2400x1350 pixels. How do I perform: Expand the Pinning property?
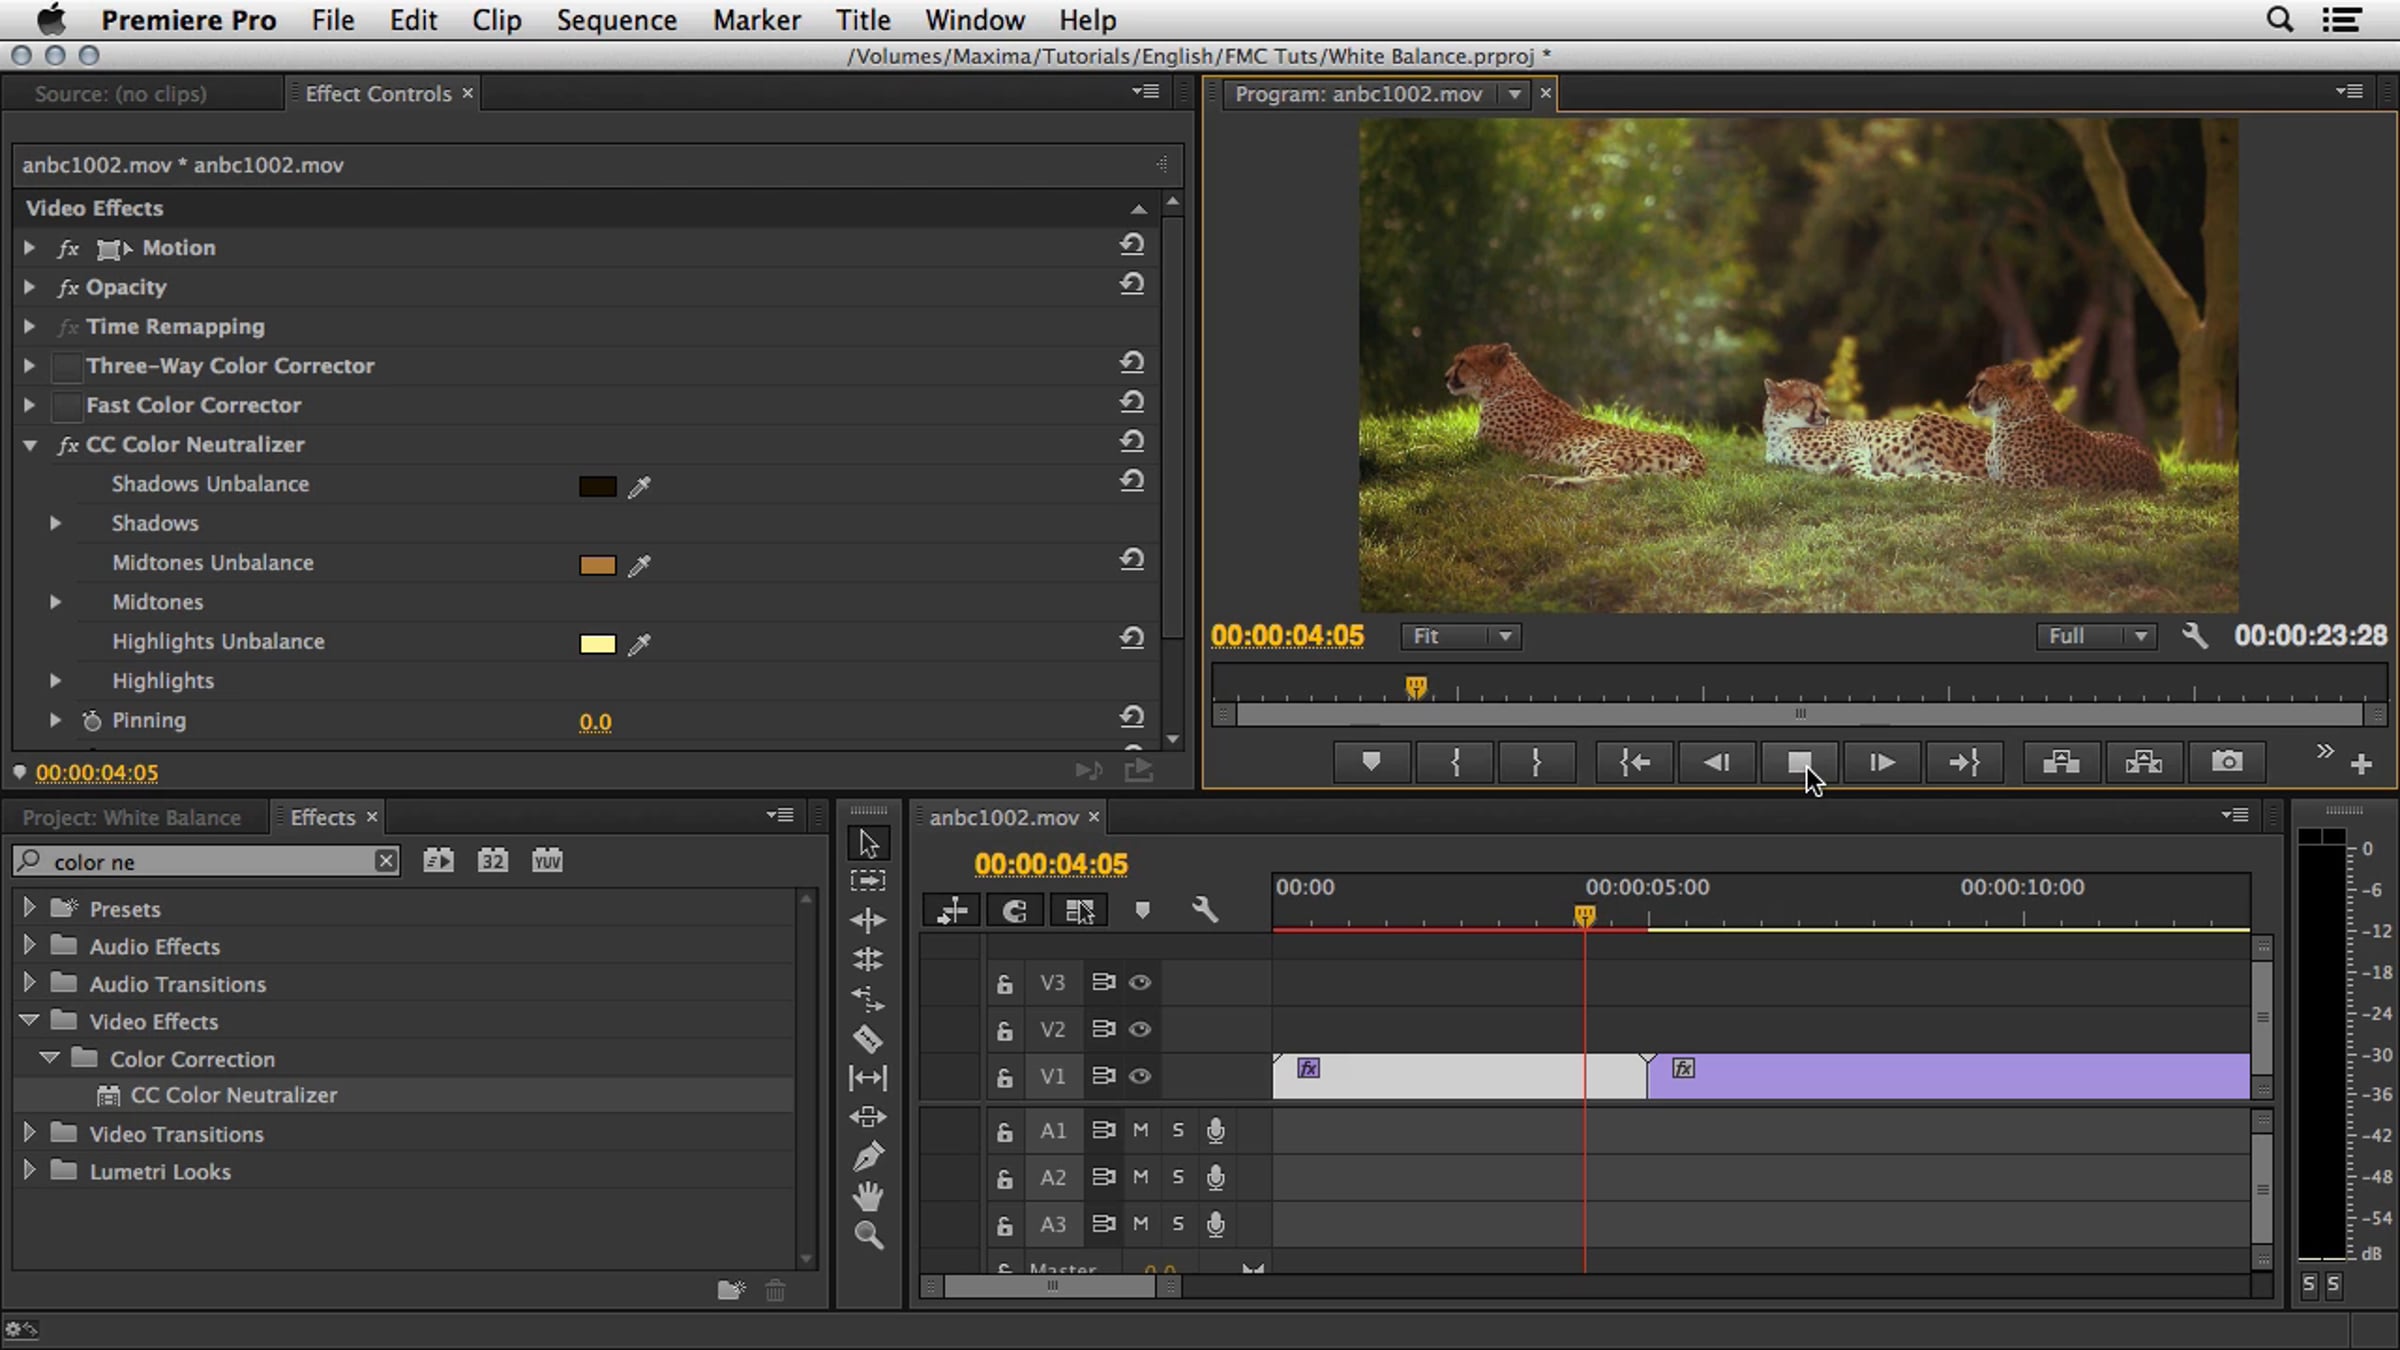55,720
